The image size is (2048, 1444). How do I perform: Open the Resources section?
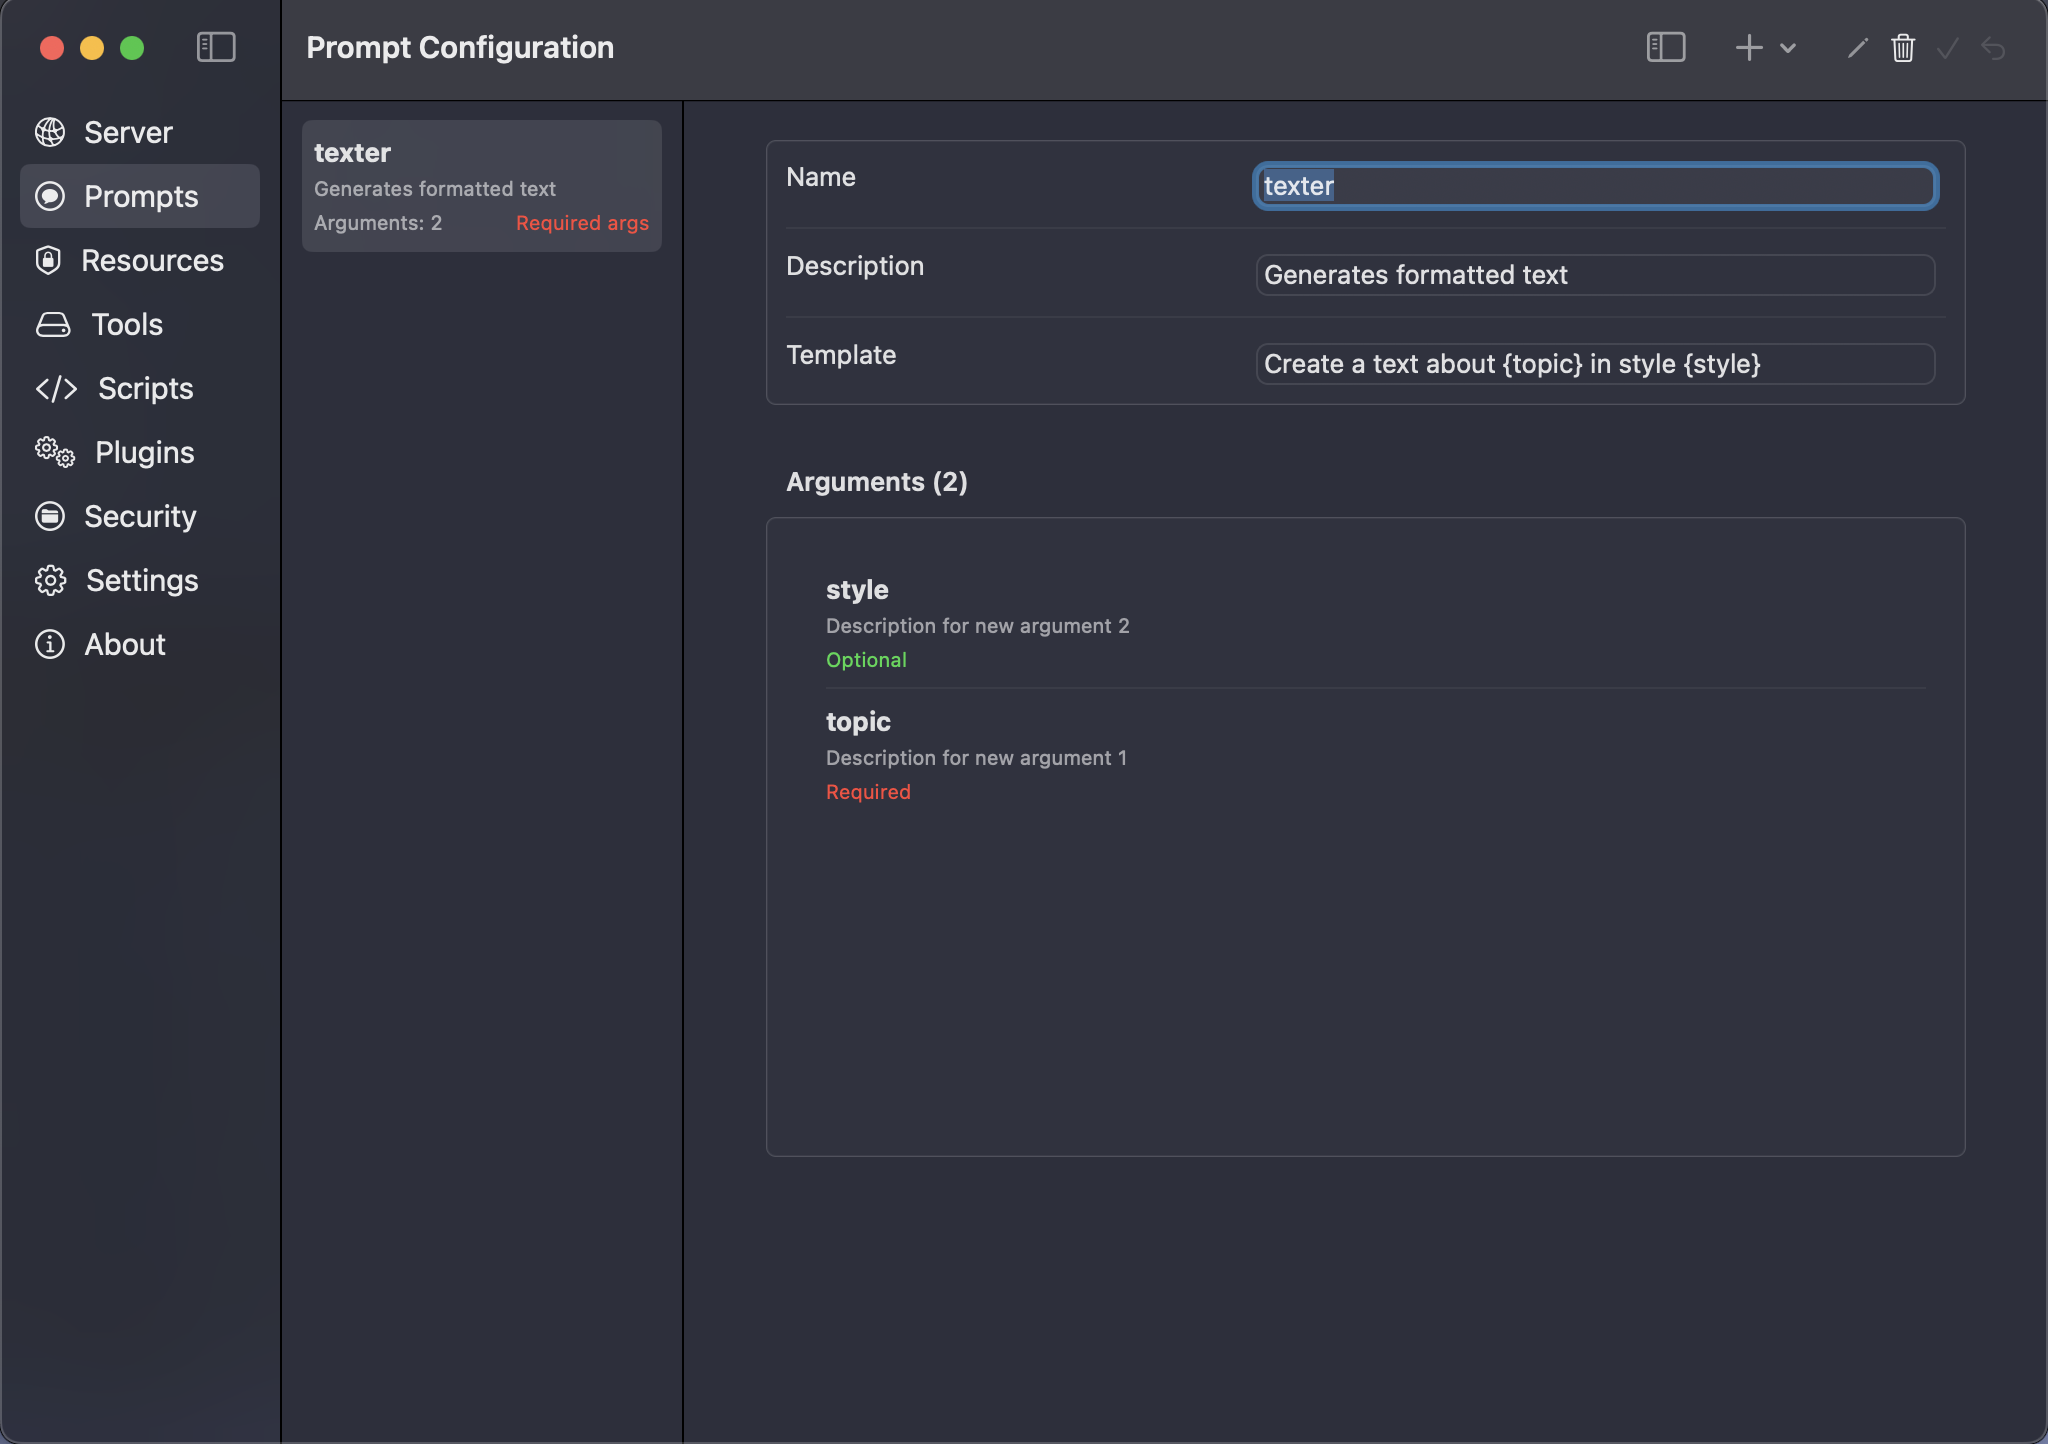[x=151, y=260]
